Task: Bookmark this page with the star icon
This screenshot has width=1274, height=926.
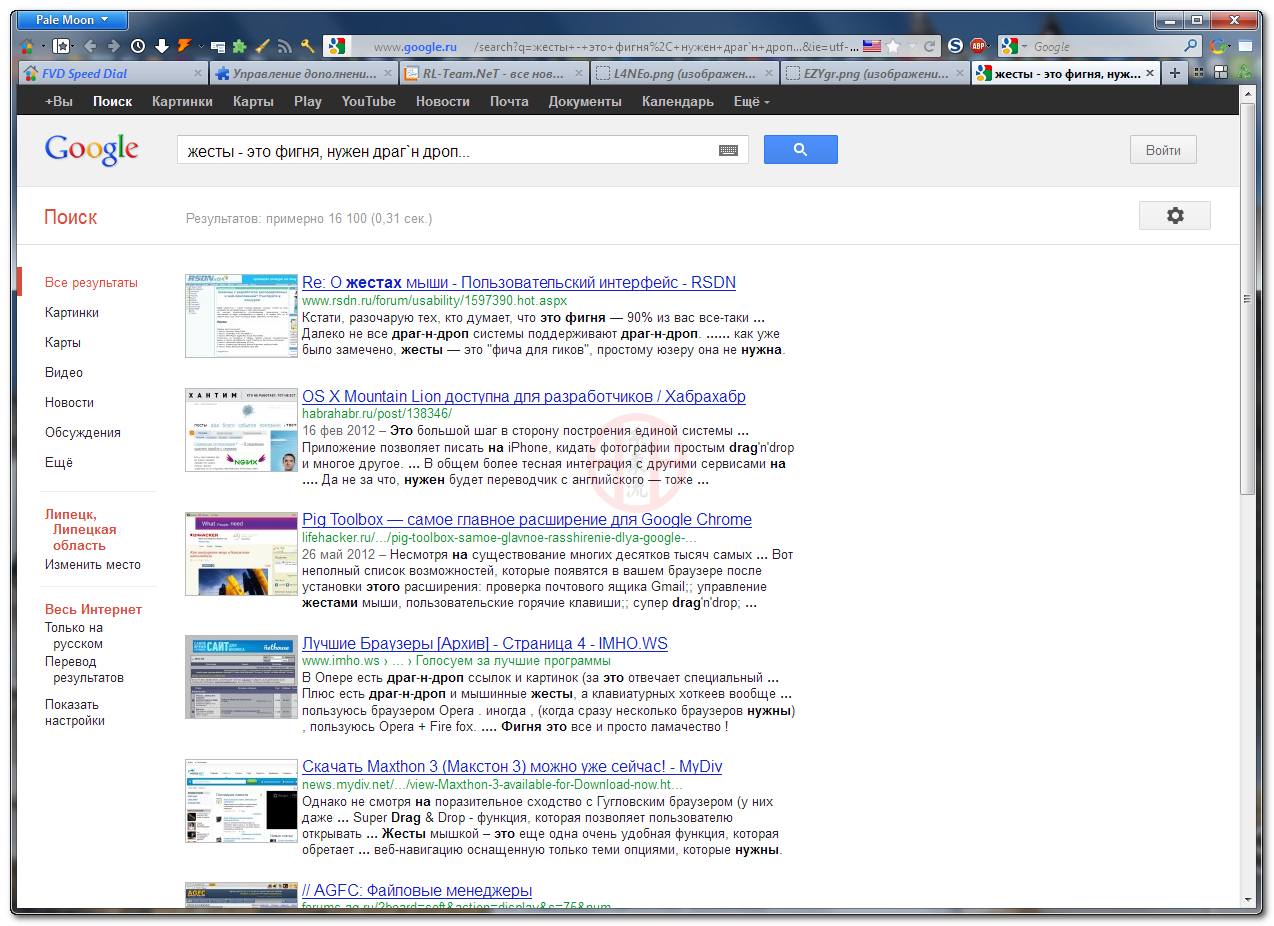Action: pyautogui.click(x=893, y=46)
